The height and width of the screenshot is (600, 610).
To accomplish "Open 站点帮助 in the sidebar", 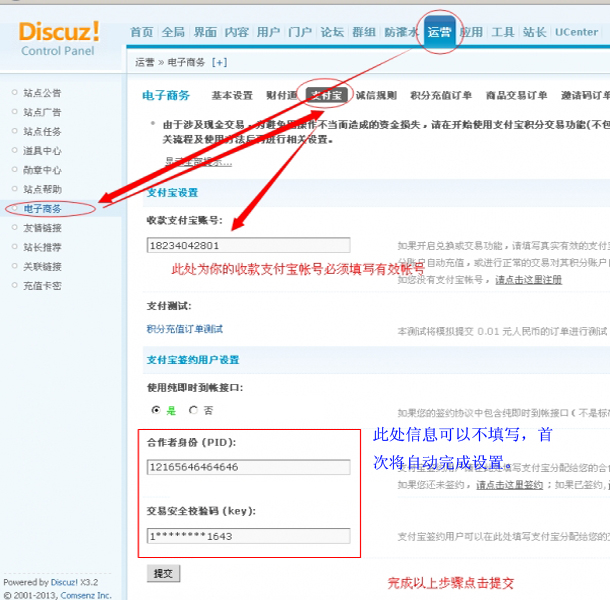I will point(42,189).
